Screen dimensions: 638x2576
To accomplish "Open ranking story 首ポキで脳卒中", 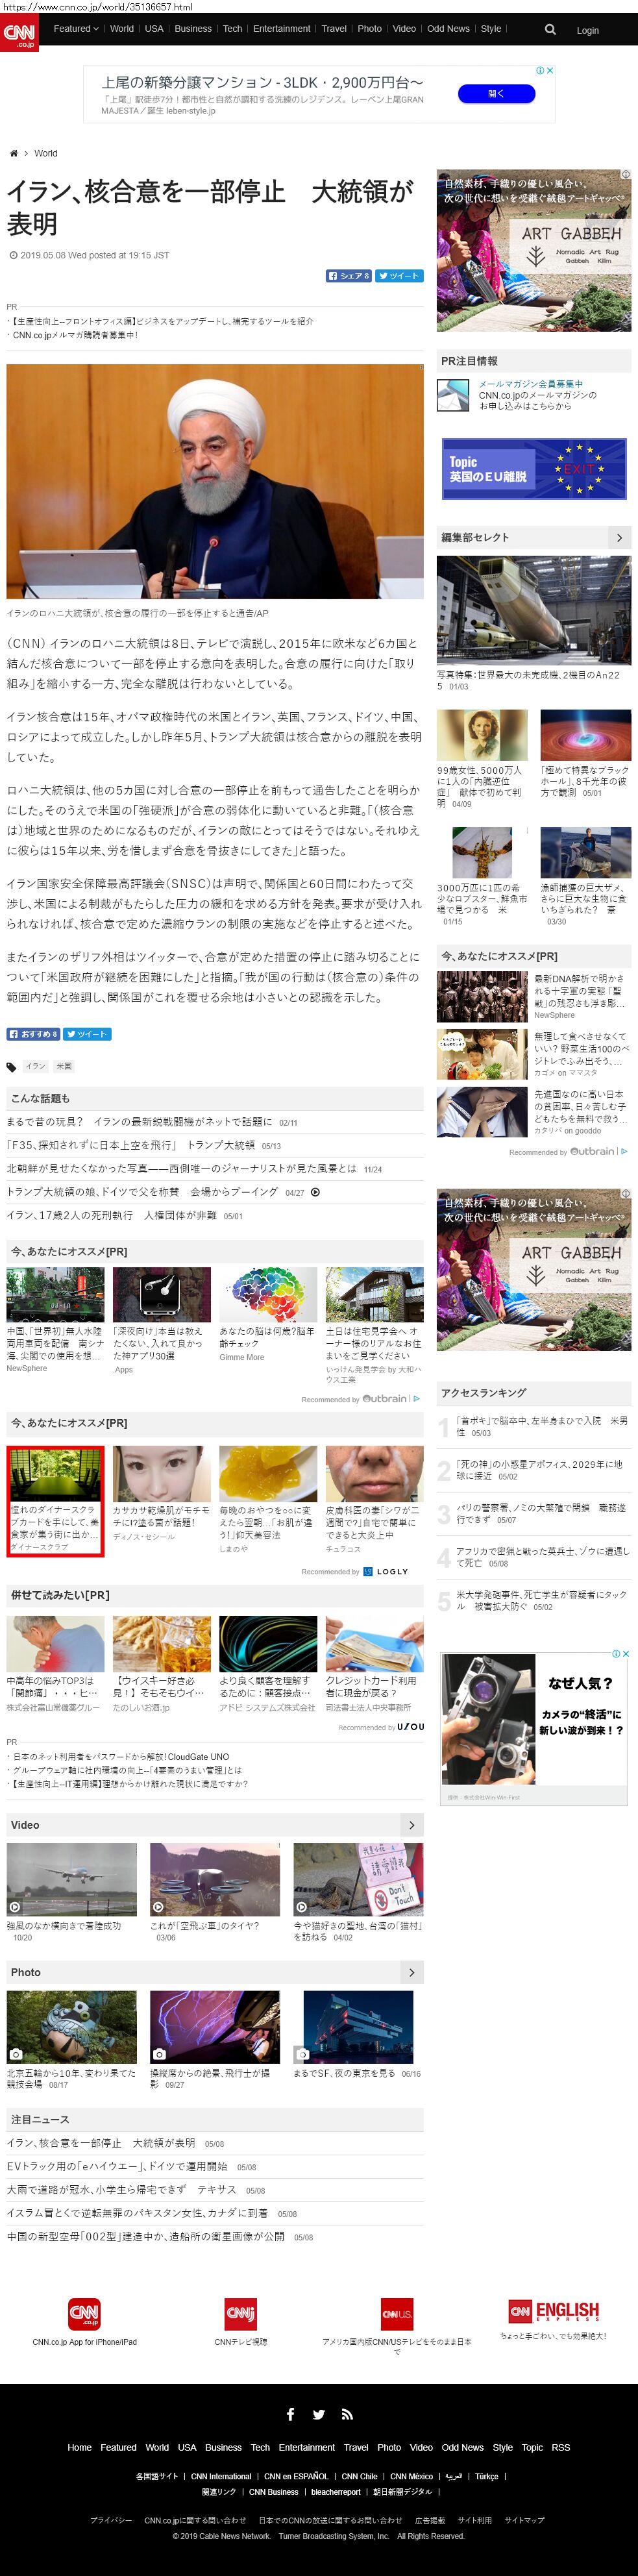I will pos(542,1426).
